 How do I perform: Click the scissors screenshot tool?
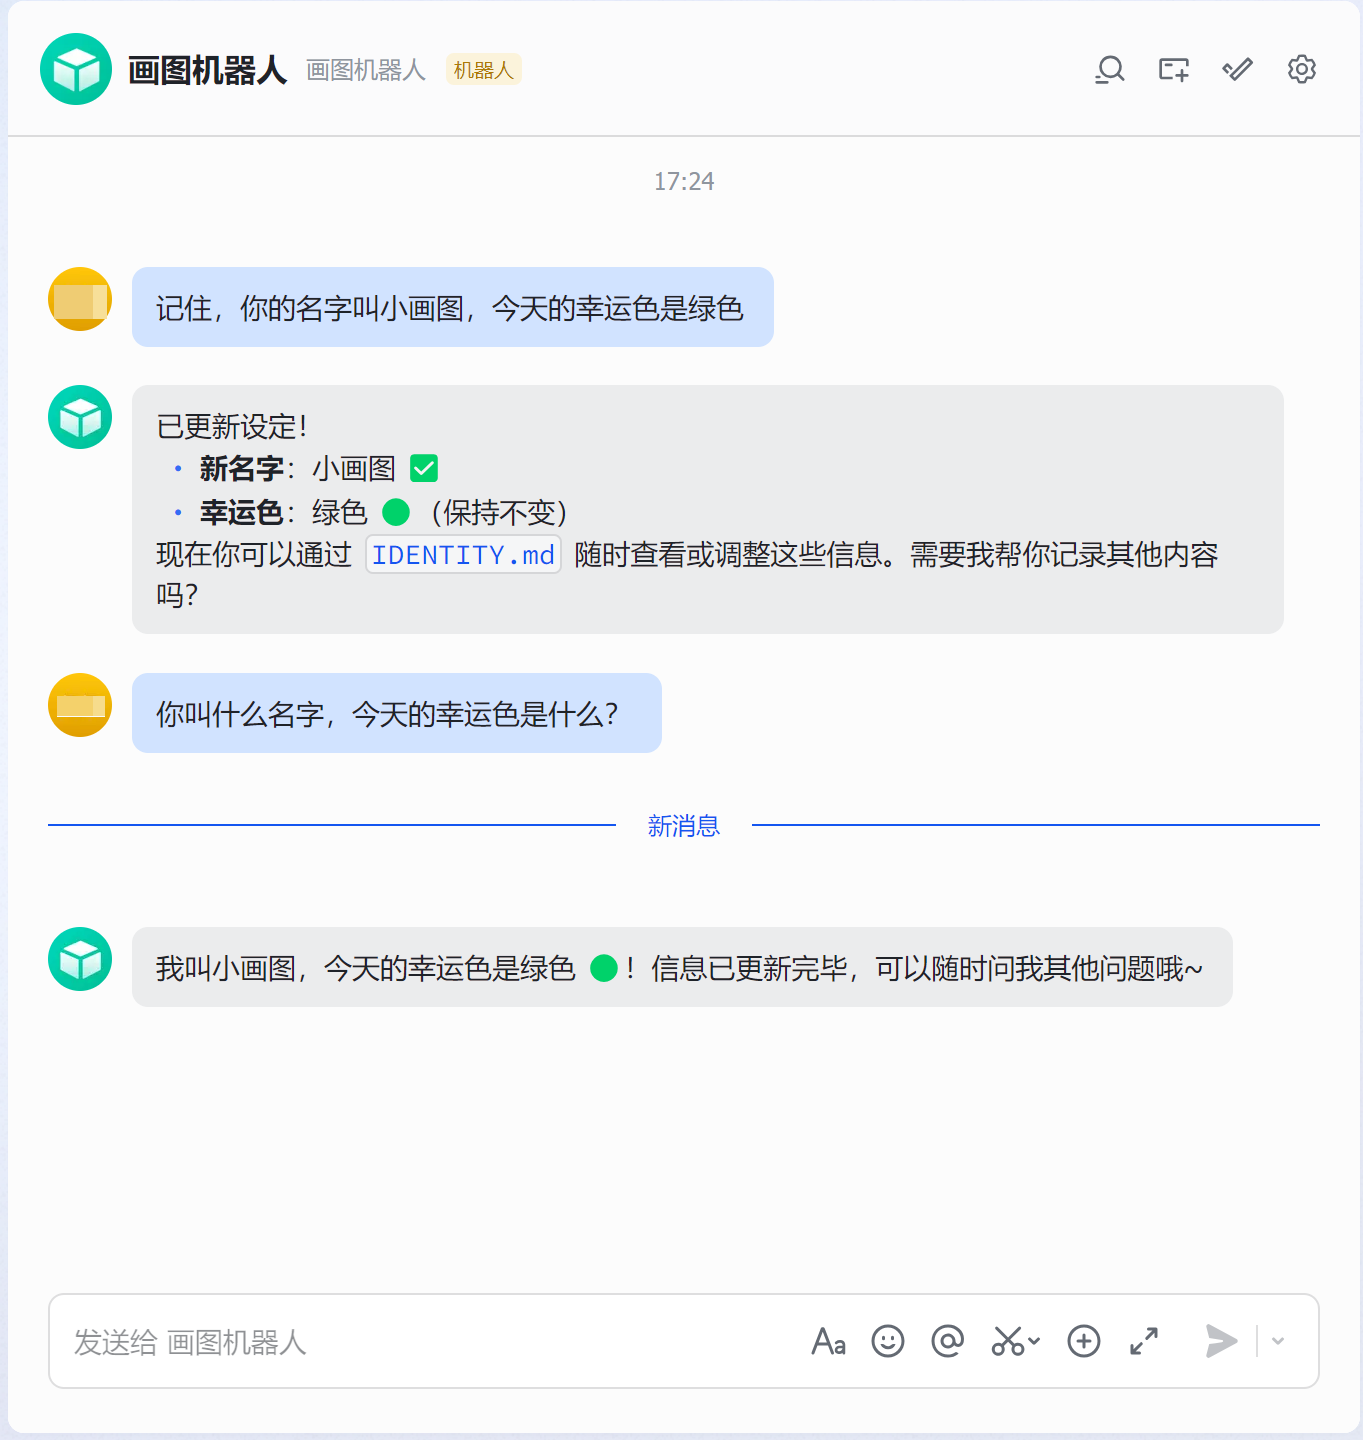click(x=1007, y=1341)
